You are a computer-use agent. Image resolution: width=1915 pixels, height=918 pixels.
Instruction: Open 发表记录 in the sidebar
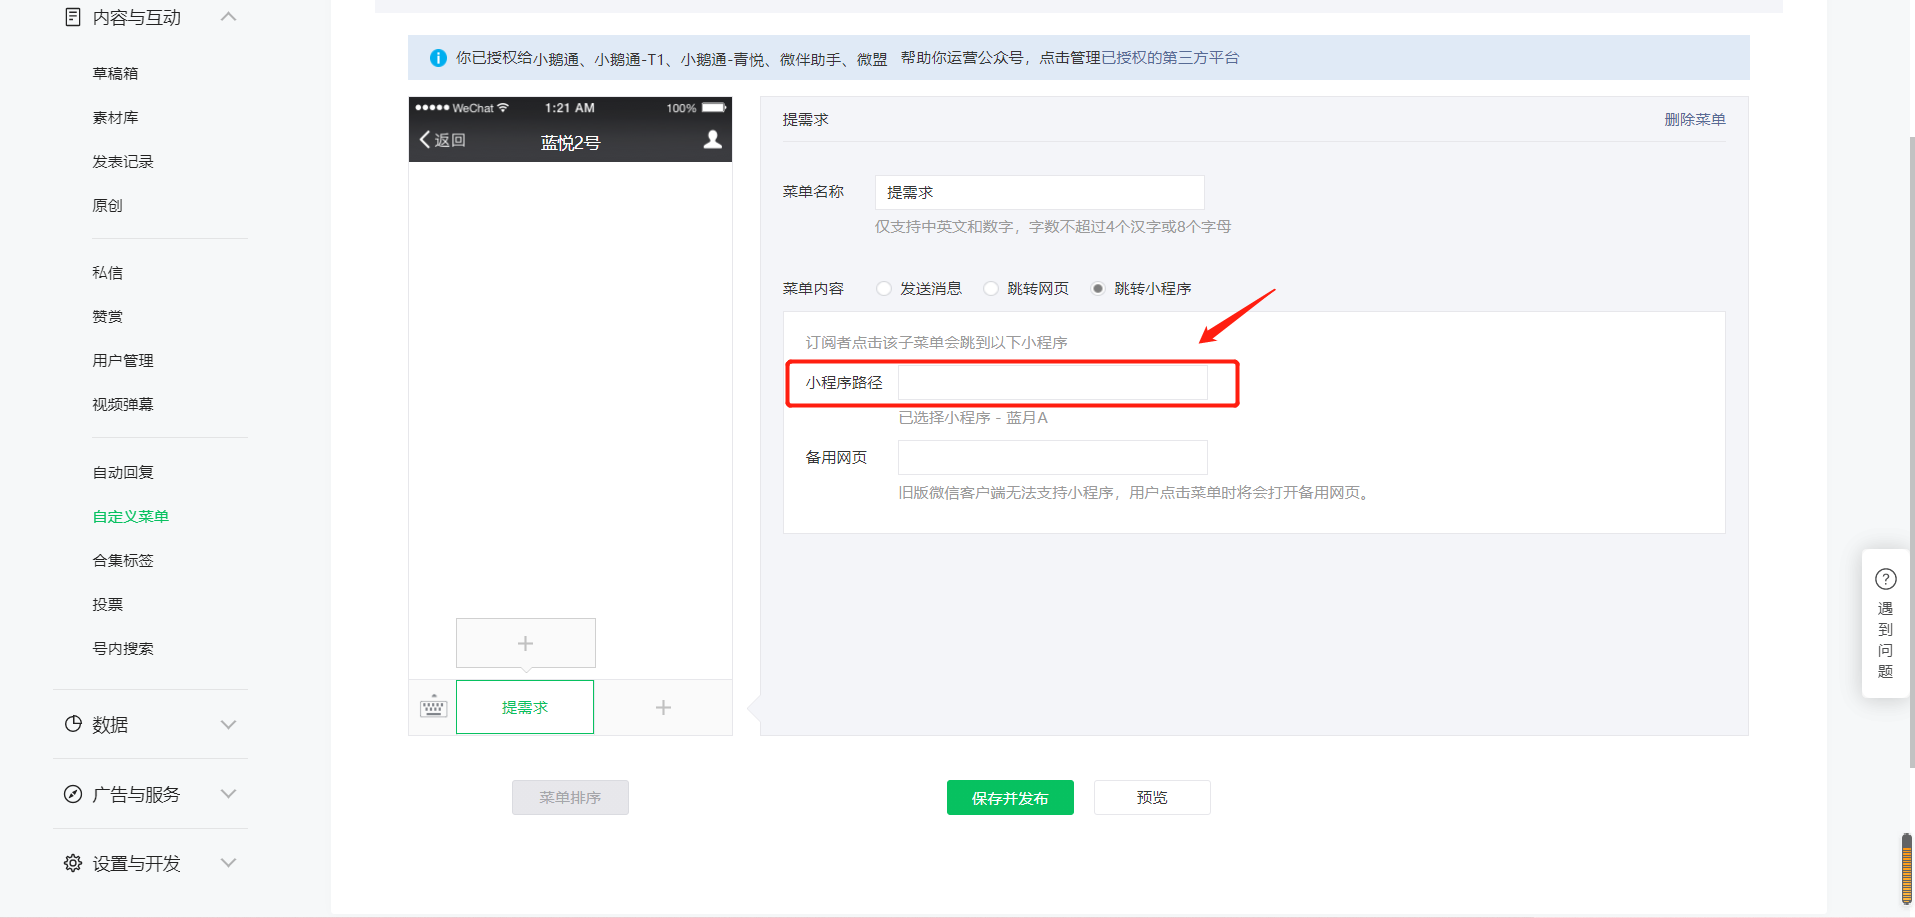(123, 161)
